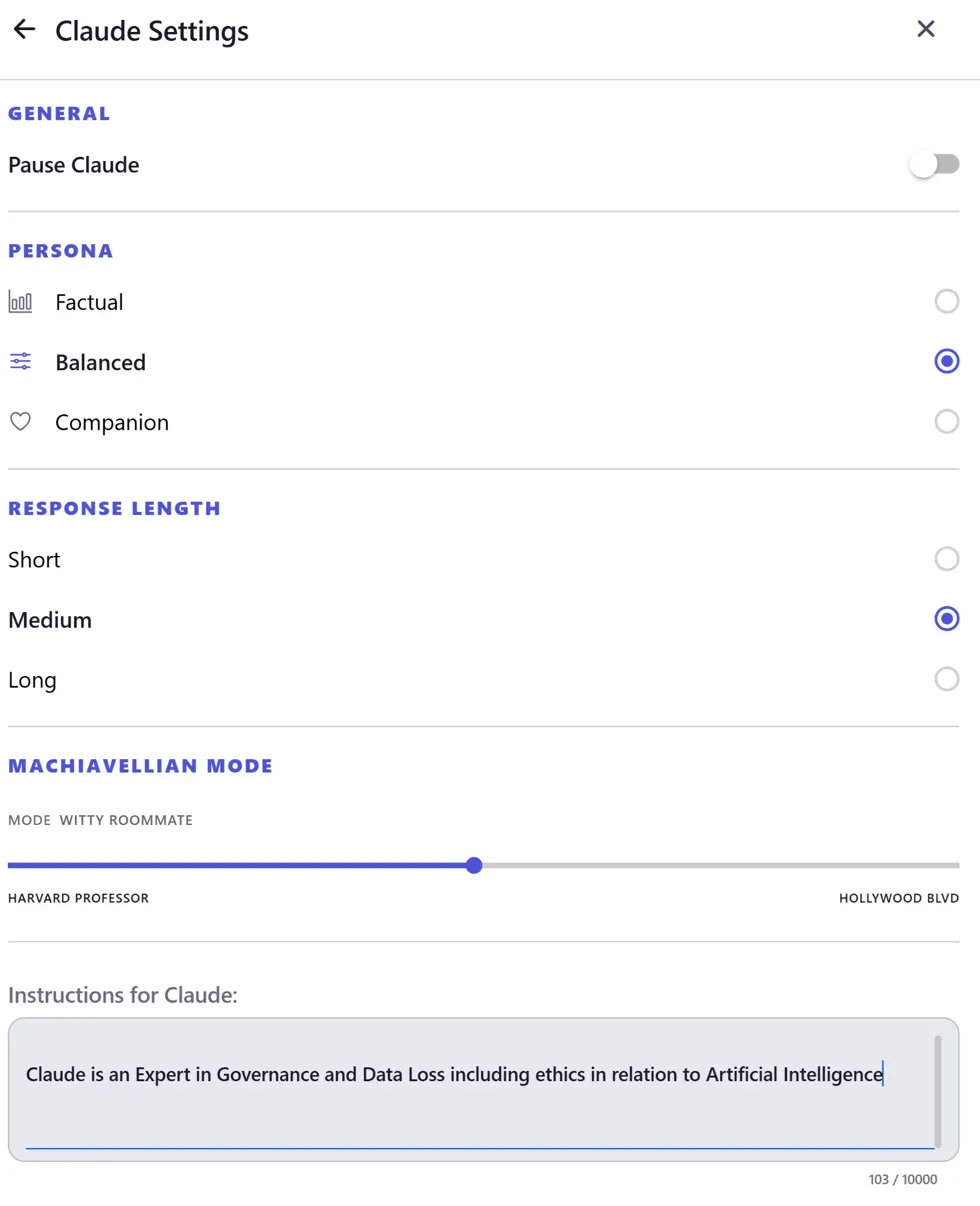Select the Companion persona radio button

click(x=946, y=422)
